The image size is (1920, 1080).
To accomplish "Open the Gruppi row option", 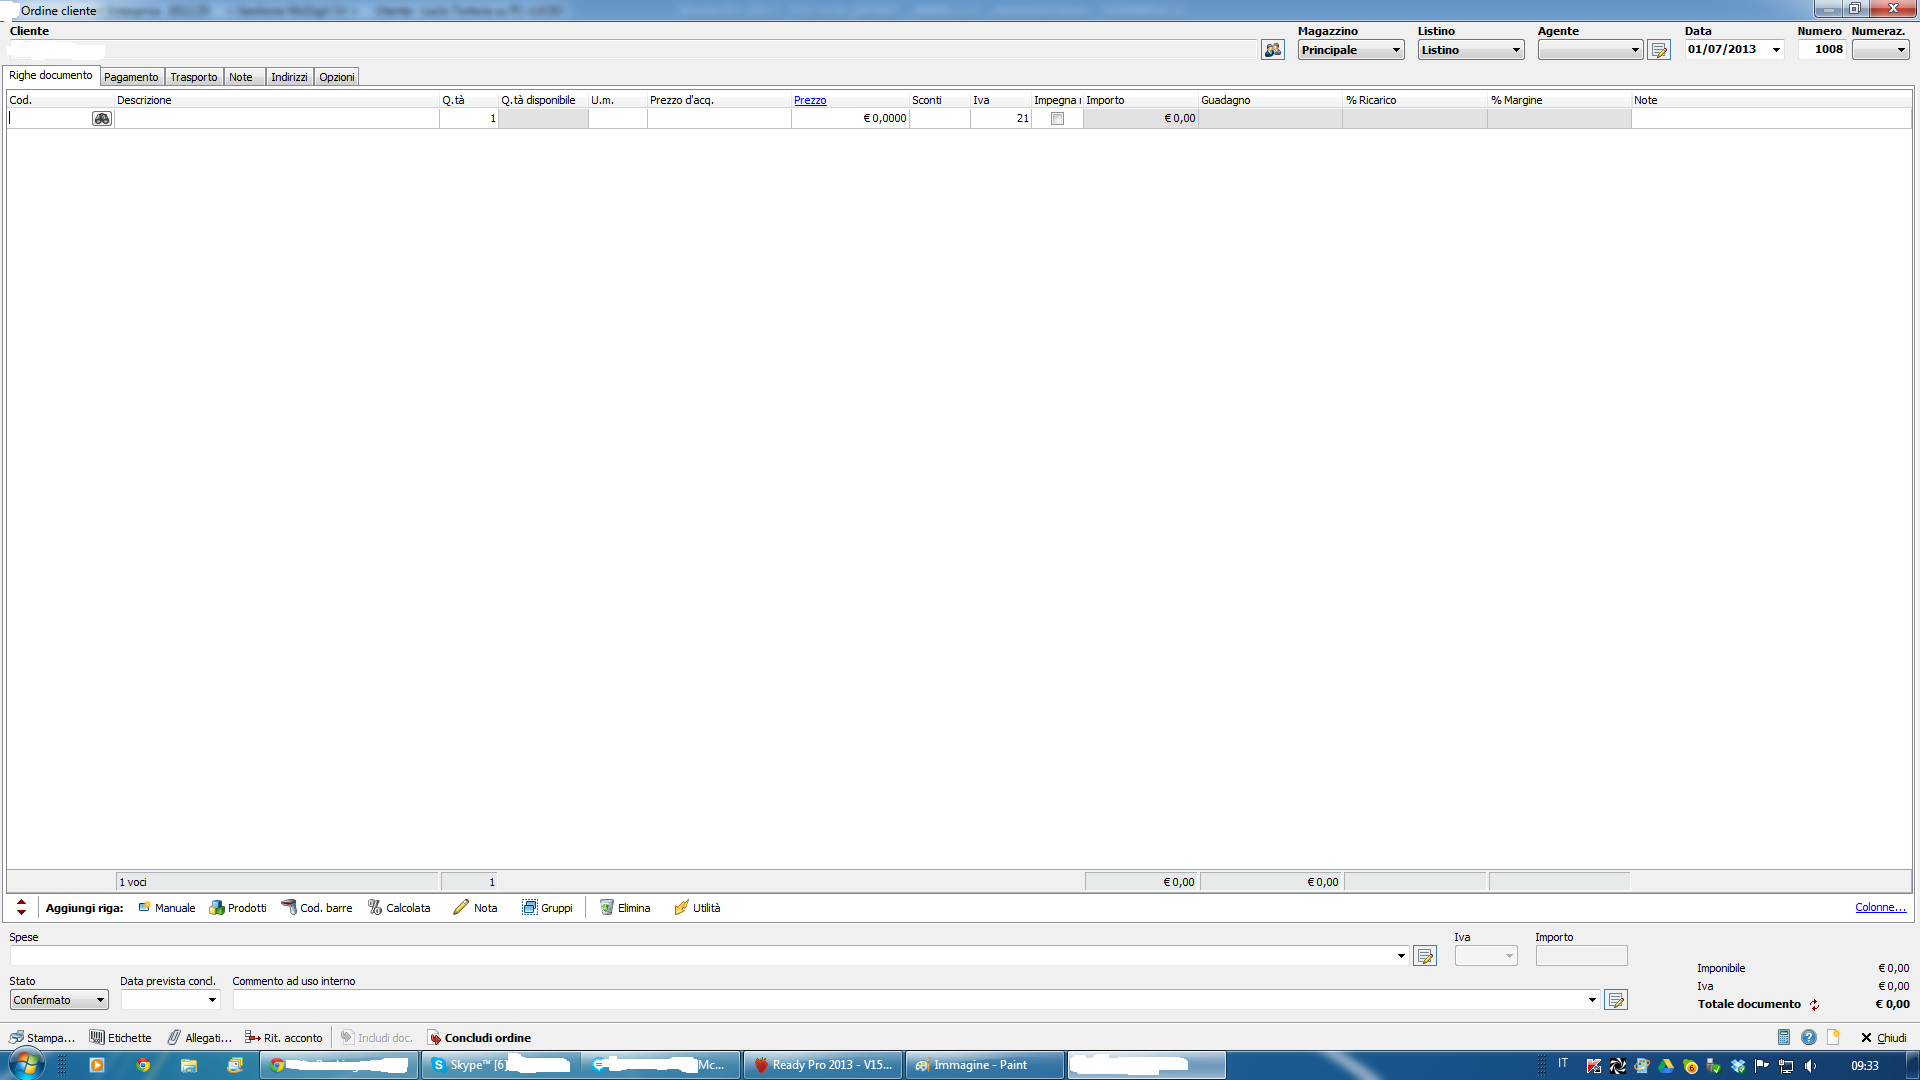I will (546, 908).
